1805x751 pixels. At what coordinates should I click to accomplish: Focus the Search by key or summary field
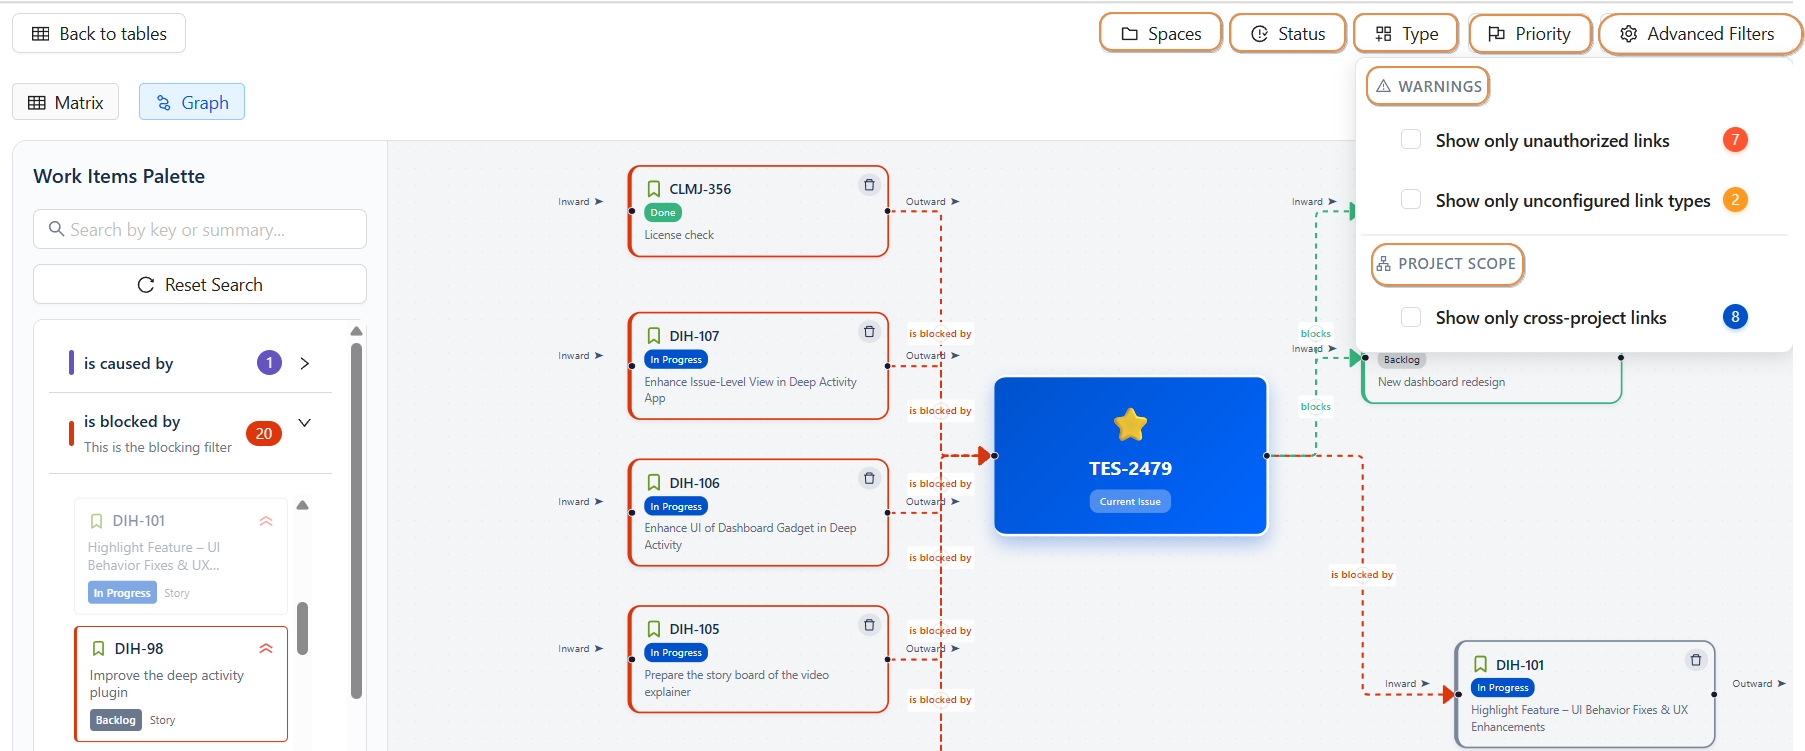coord(200,230)
